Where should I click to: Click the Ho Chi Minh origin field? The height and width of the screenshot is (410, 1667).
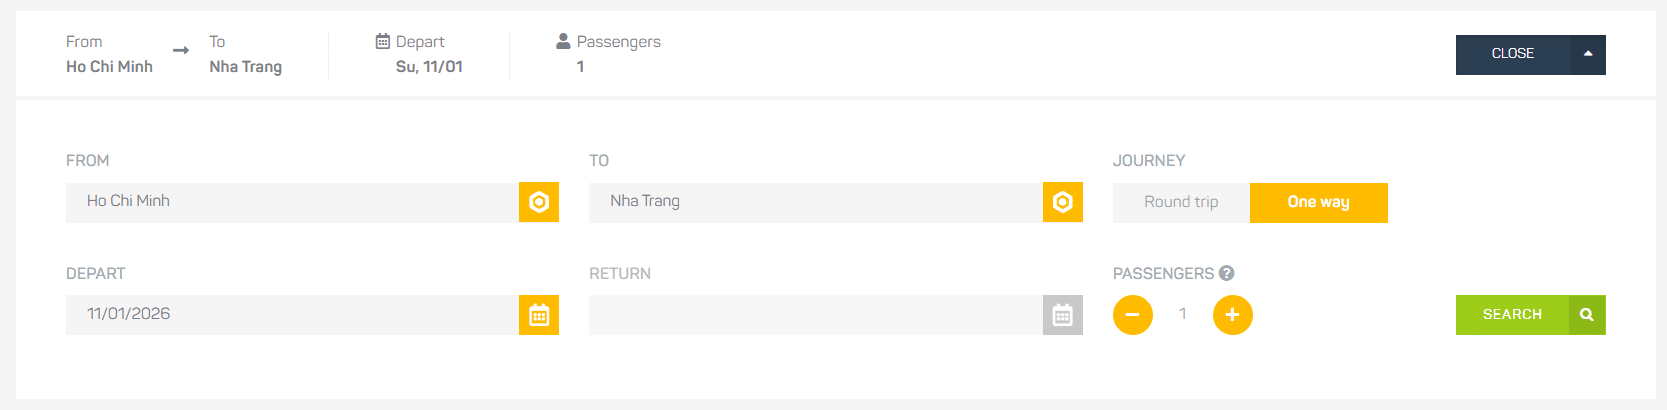tap(292, 202)
